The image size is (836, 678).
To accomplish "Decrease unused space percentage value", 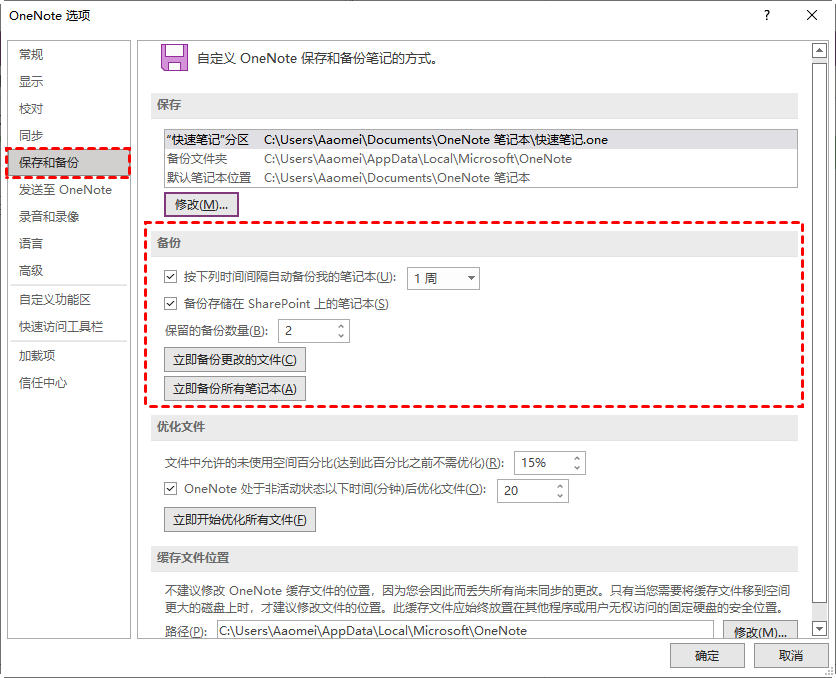I will pos(576,468).
